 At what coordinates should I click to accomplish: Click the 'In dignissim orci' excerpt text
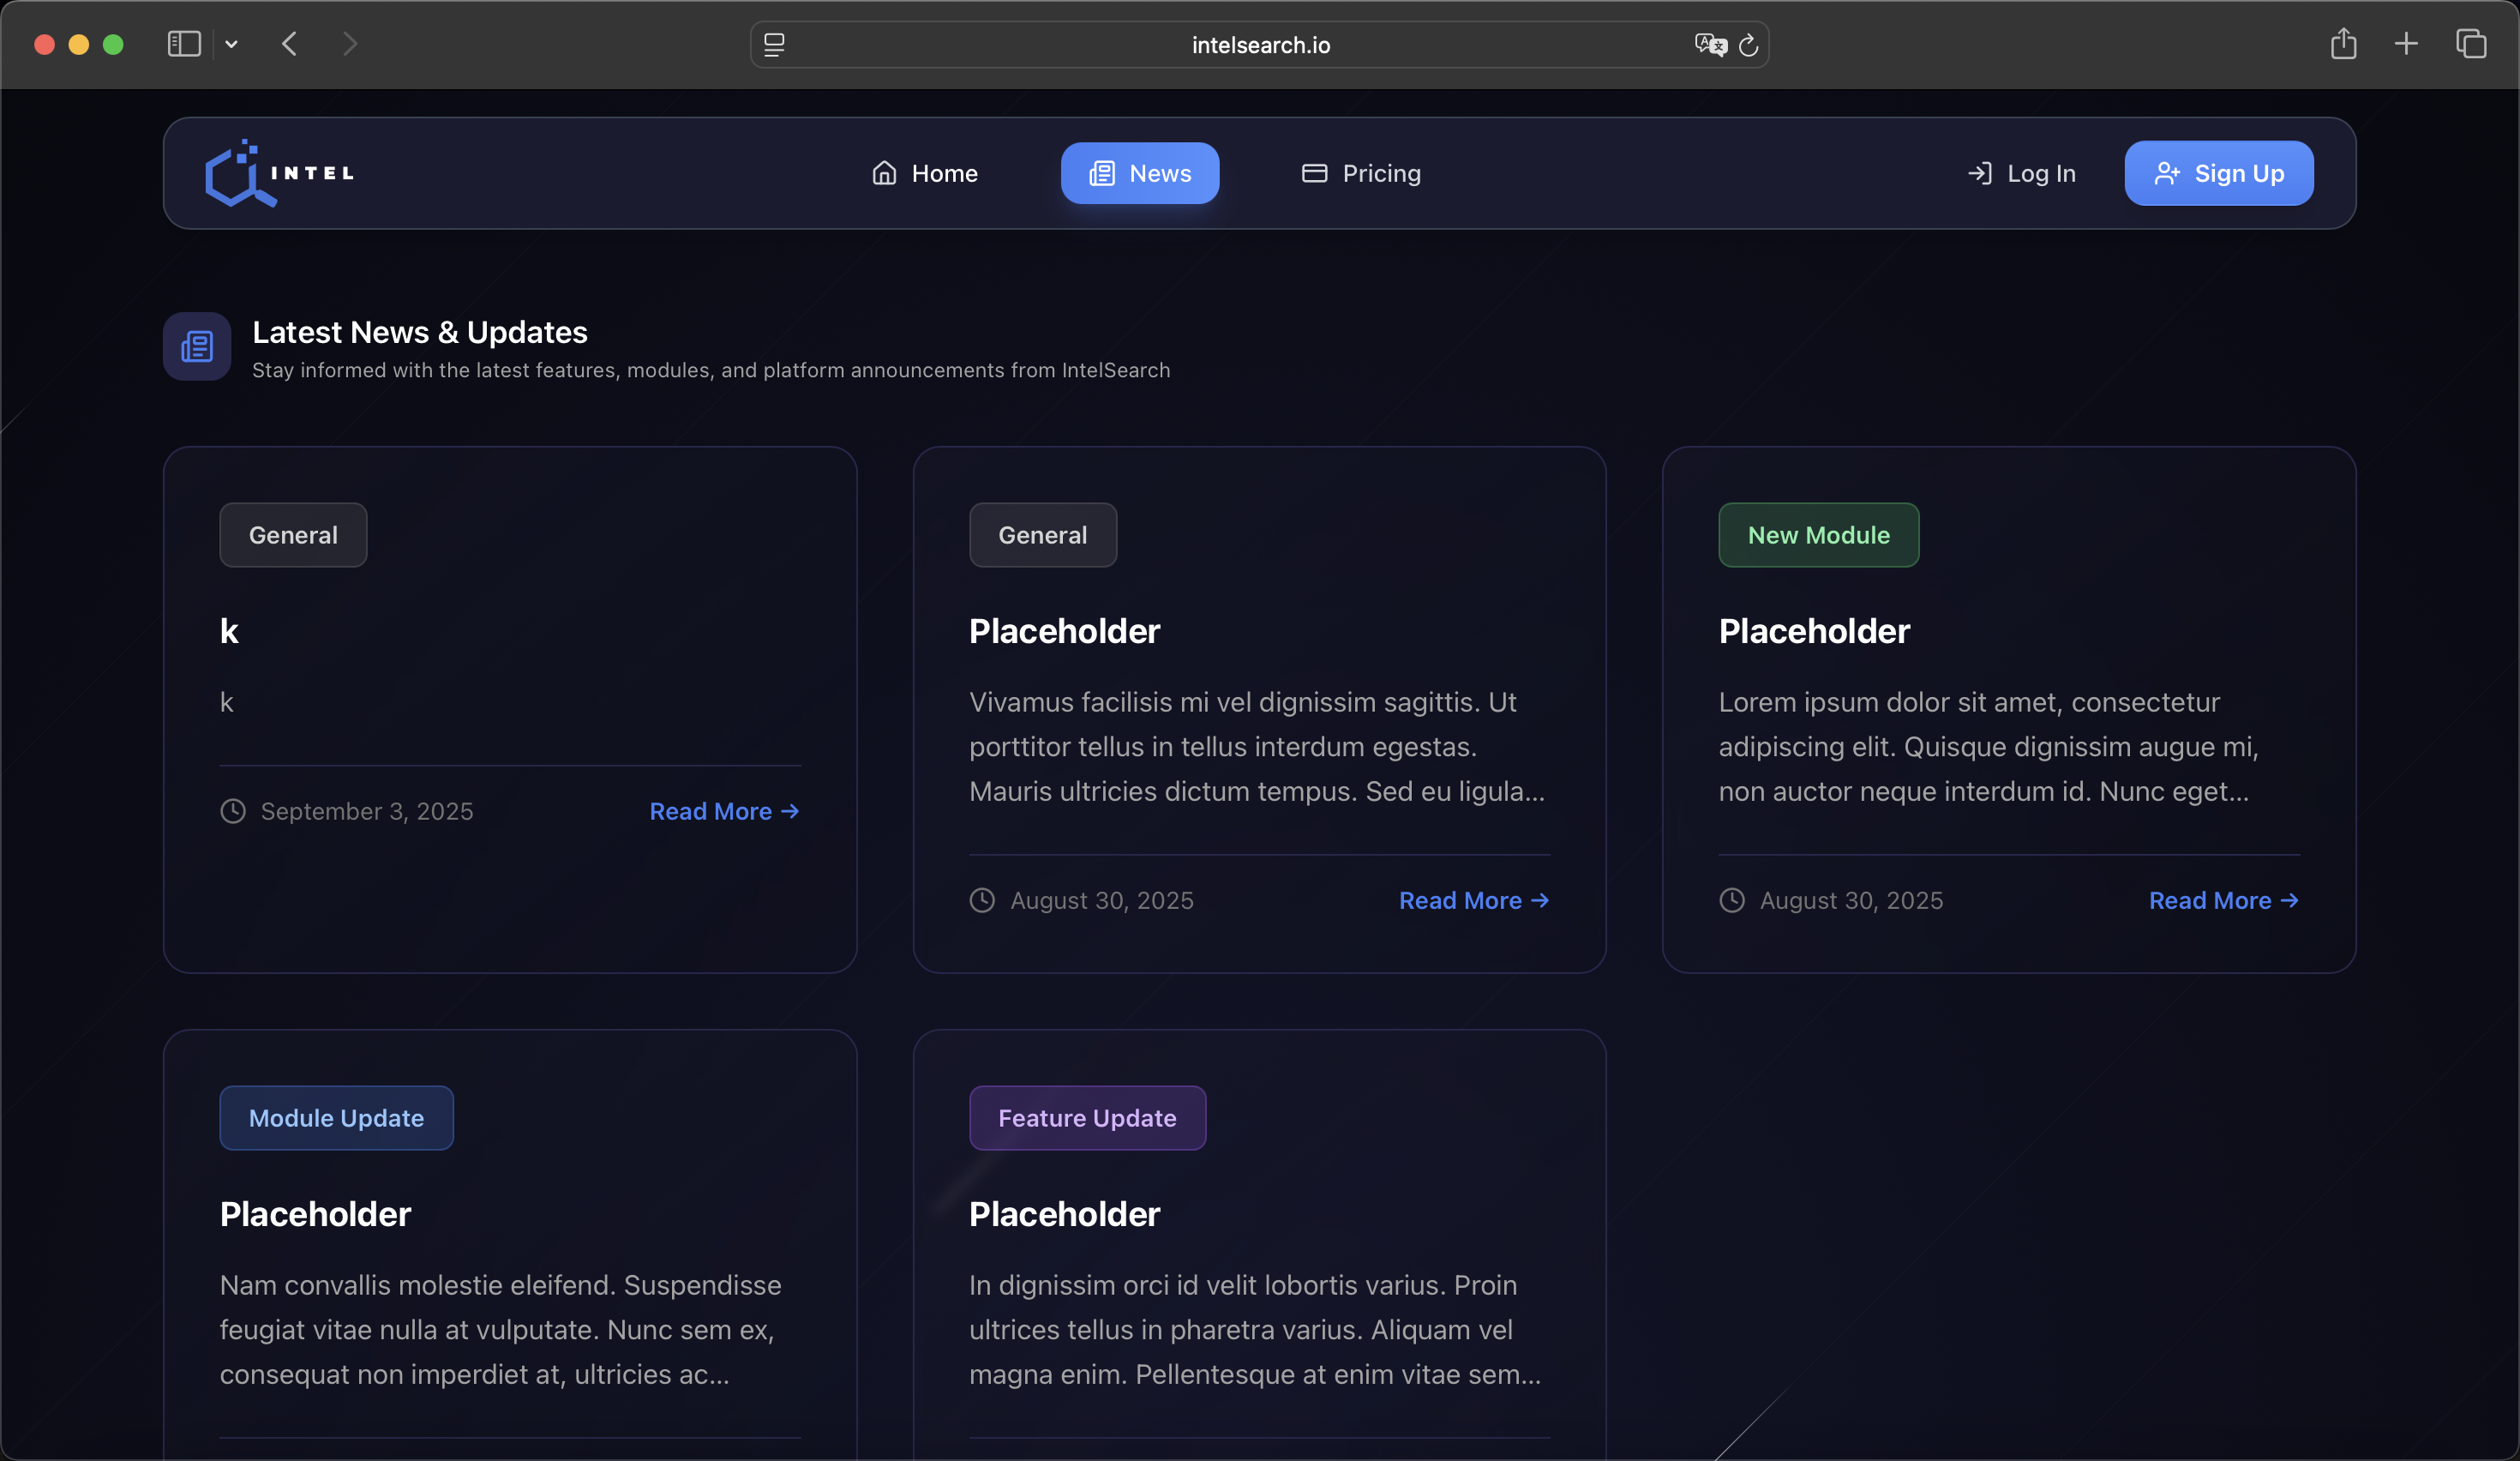click(1255, 1330)
